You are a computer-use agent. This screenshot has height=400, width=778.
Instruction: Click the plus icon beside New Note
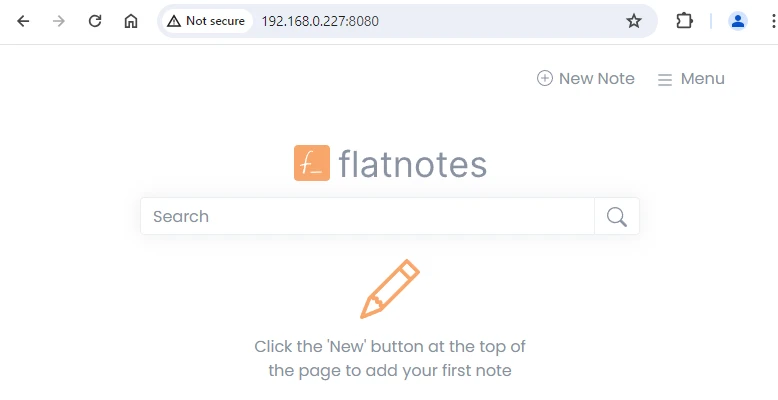(x=545, y=79)
